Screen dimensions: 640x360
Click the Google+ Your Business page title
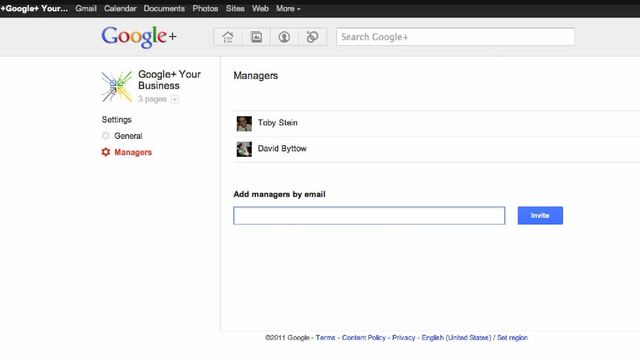(169, 80)
